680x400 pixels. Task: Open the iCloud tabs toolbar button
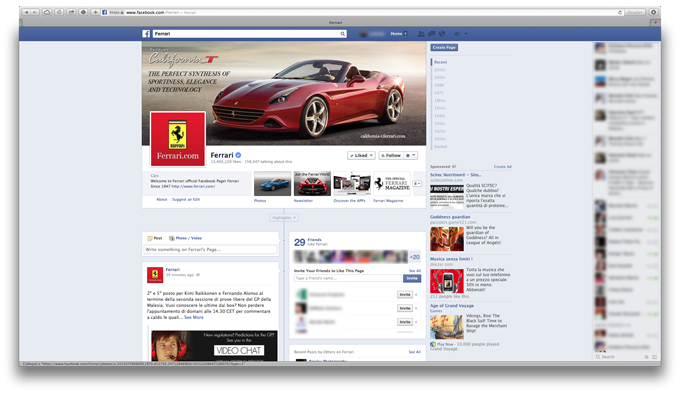click(x=47, y=12)
